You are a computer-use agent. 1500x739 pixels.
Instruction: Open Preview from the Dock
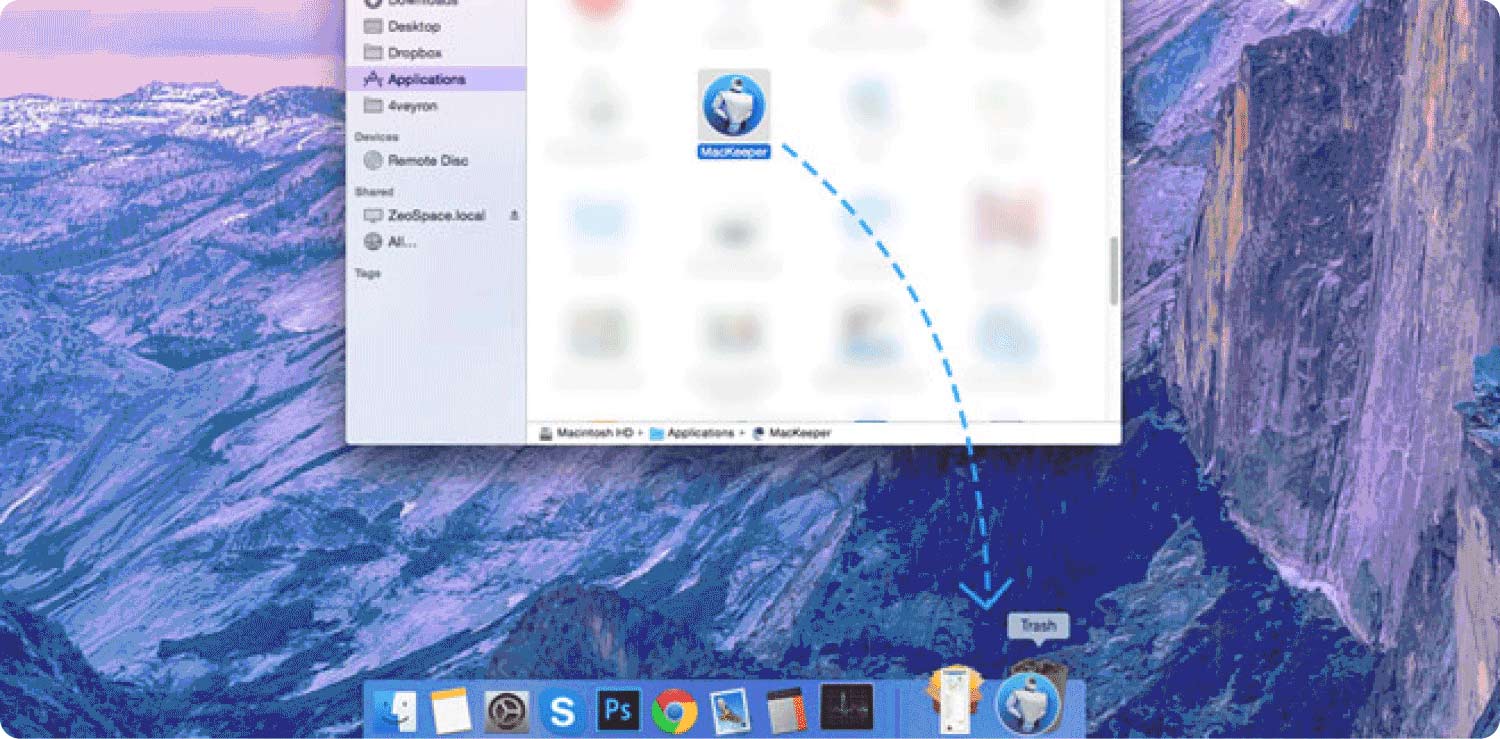point(731,711)
